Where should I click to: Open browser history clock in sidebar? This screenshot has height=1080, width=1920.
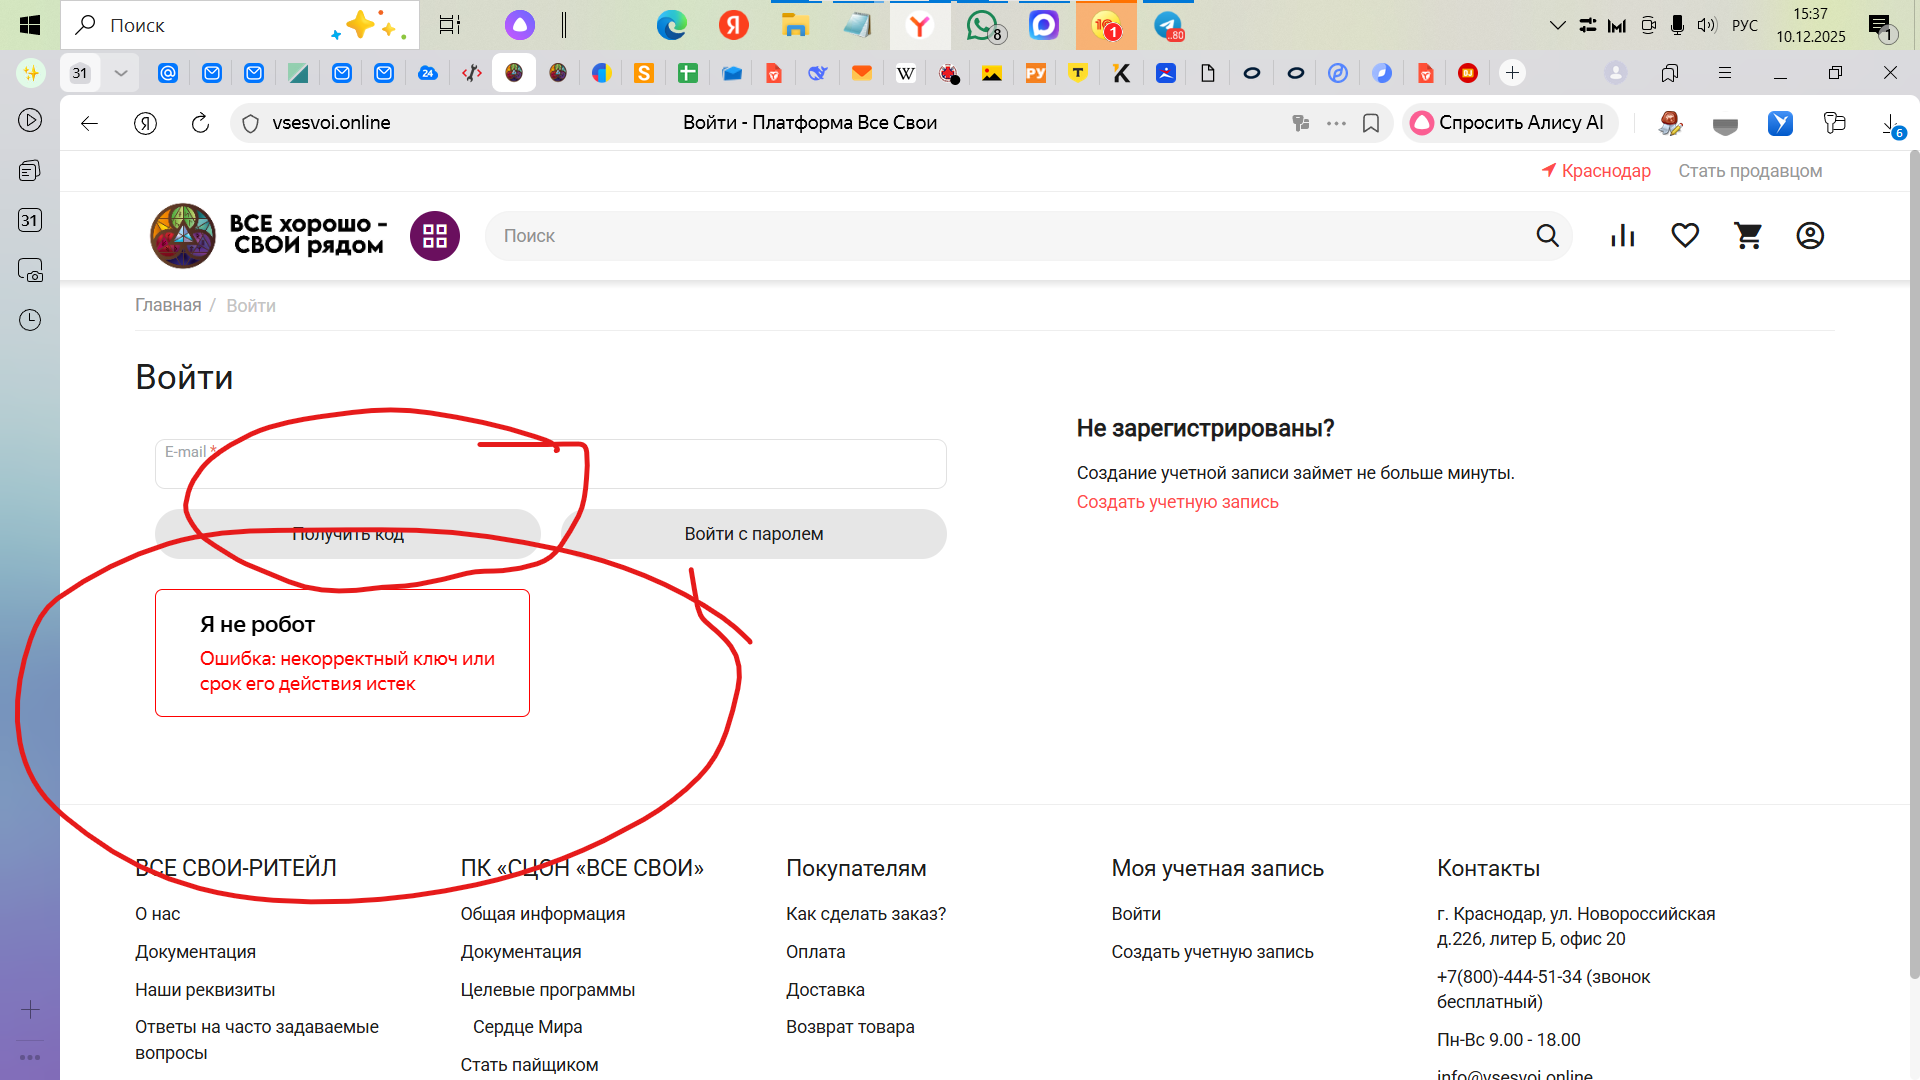30,320
